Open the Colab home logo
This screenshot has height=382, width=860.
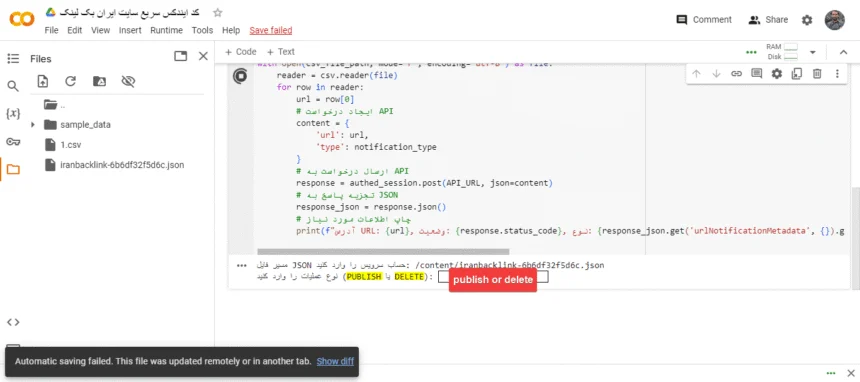[x=22, y=20]
